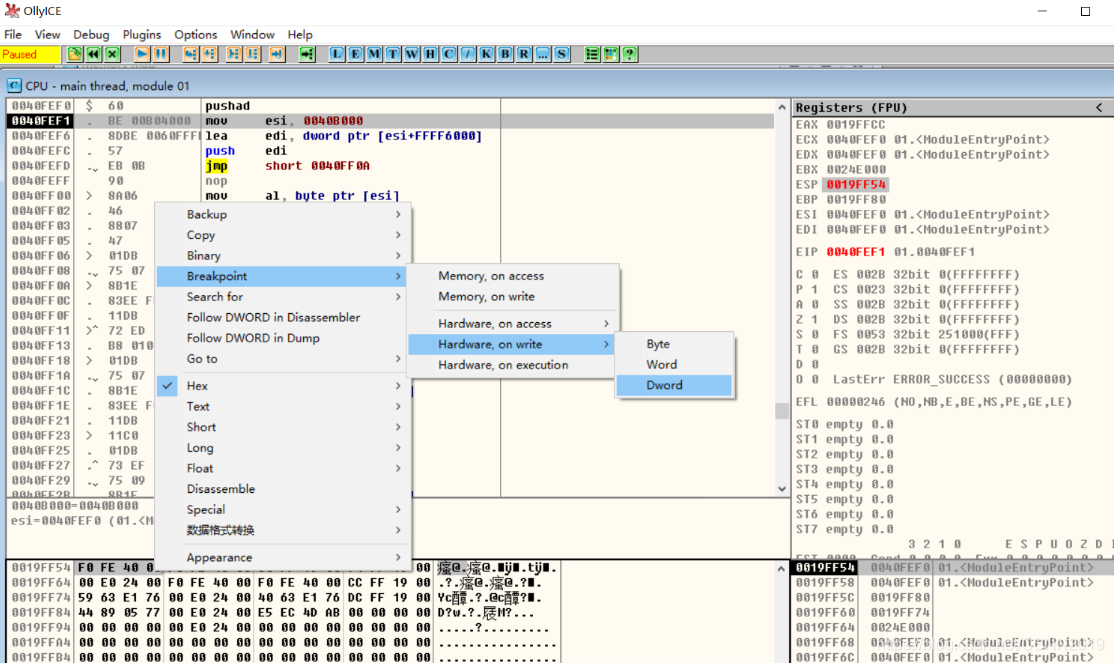Open Memory map with M button

point(374,54)
